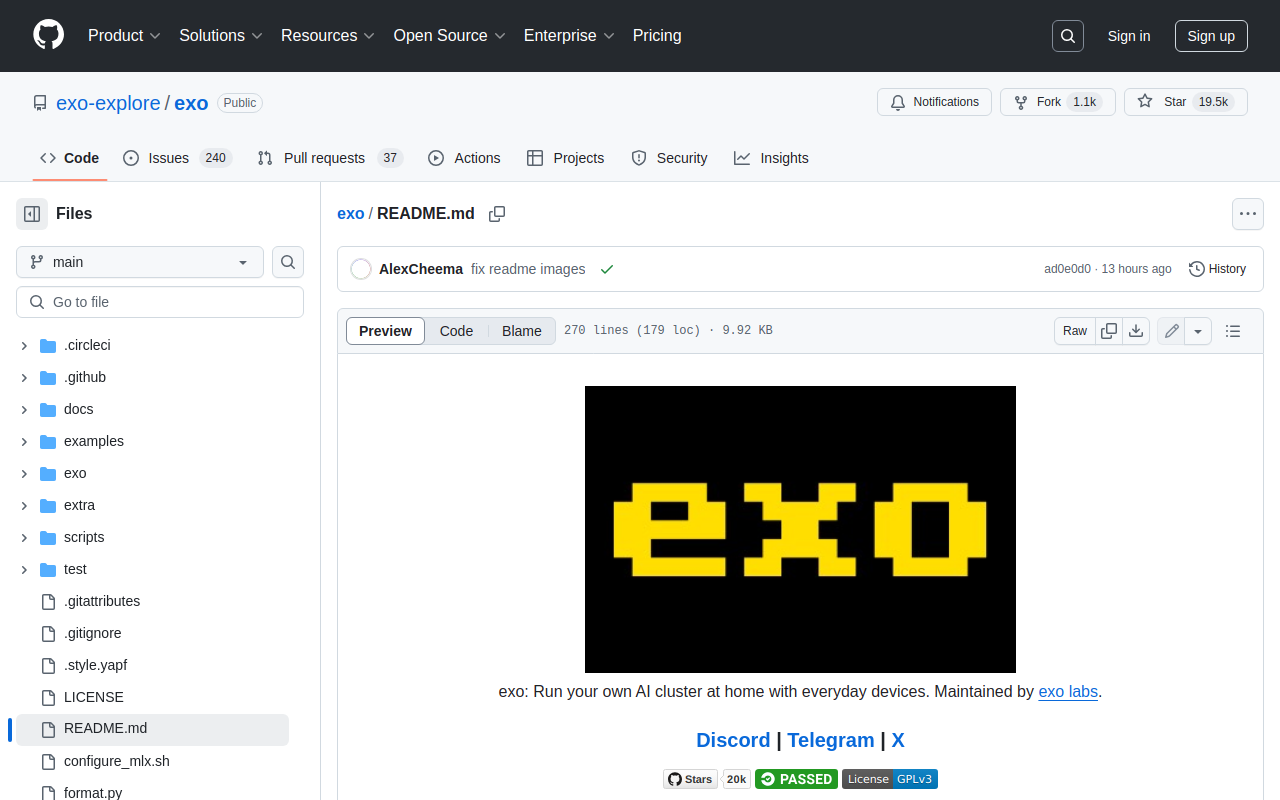Open the search magnifier in header
The height and width of the screenshot is (800, 1280).
click(x=1068, y=36)
